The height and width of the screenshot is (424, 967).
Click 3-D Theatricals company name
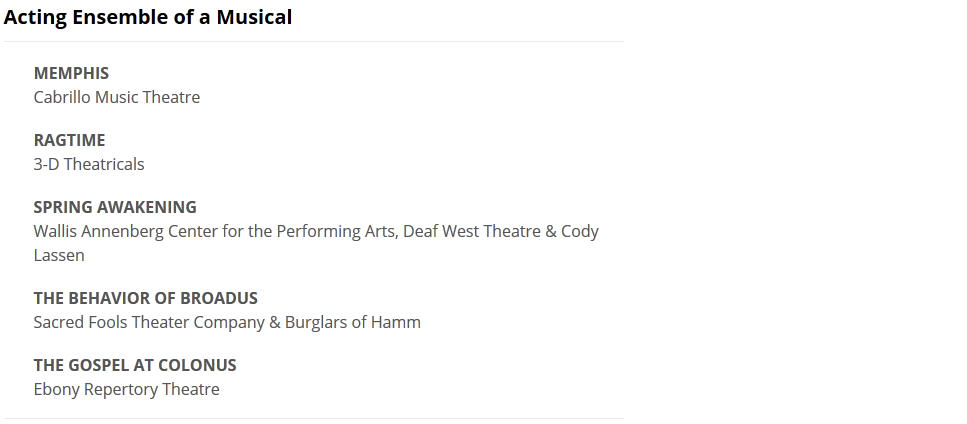tap(89, 164)
